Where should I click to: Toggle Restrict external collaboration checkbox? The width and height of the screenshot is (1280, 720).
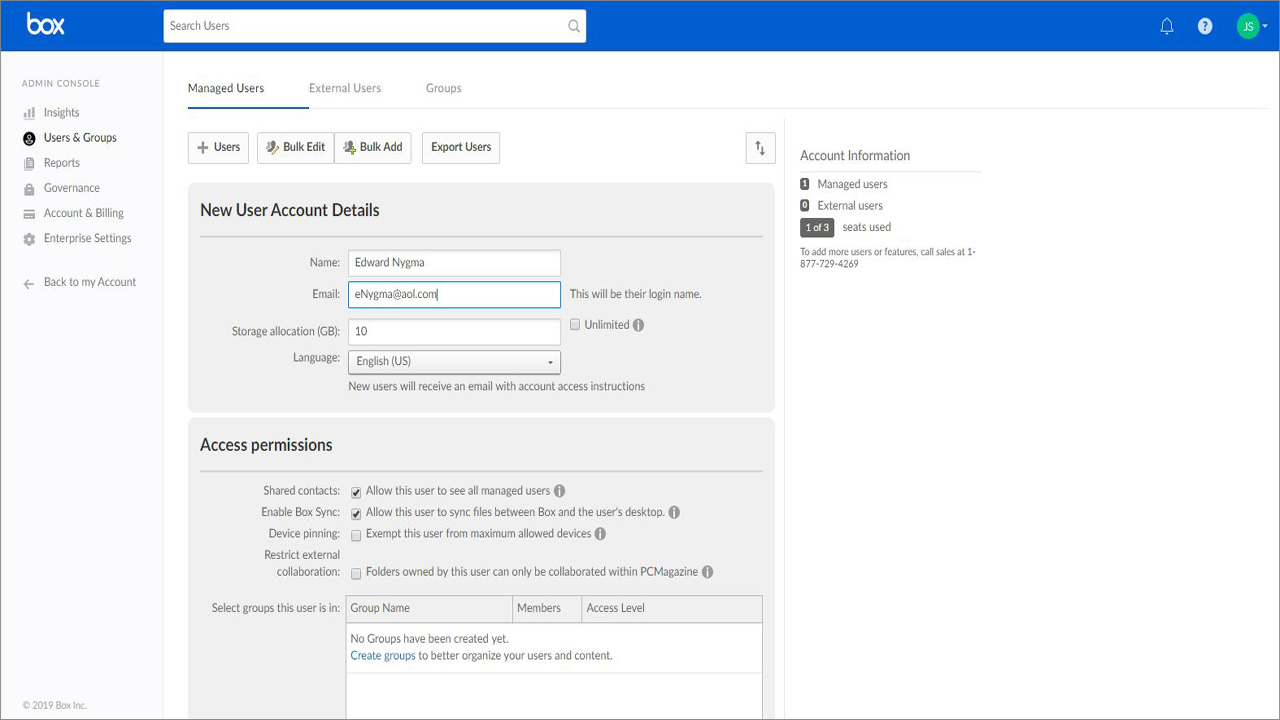coord(356,573)
